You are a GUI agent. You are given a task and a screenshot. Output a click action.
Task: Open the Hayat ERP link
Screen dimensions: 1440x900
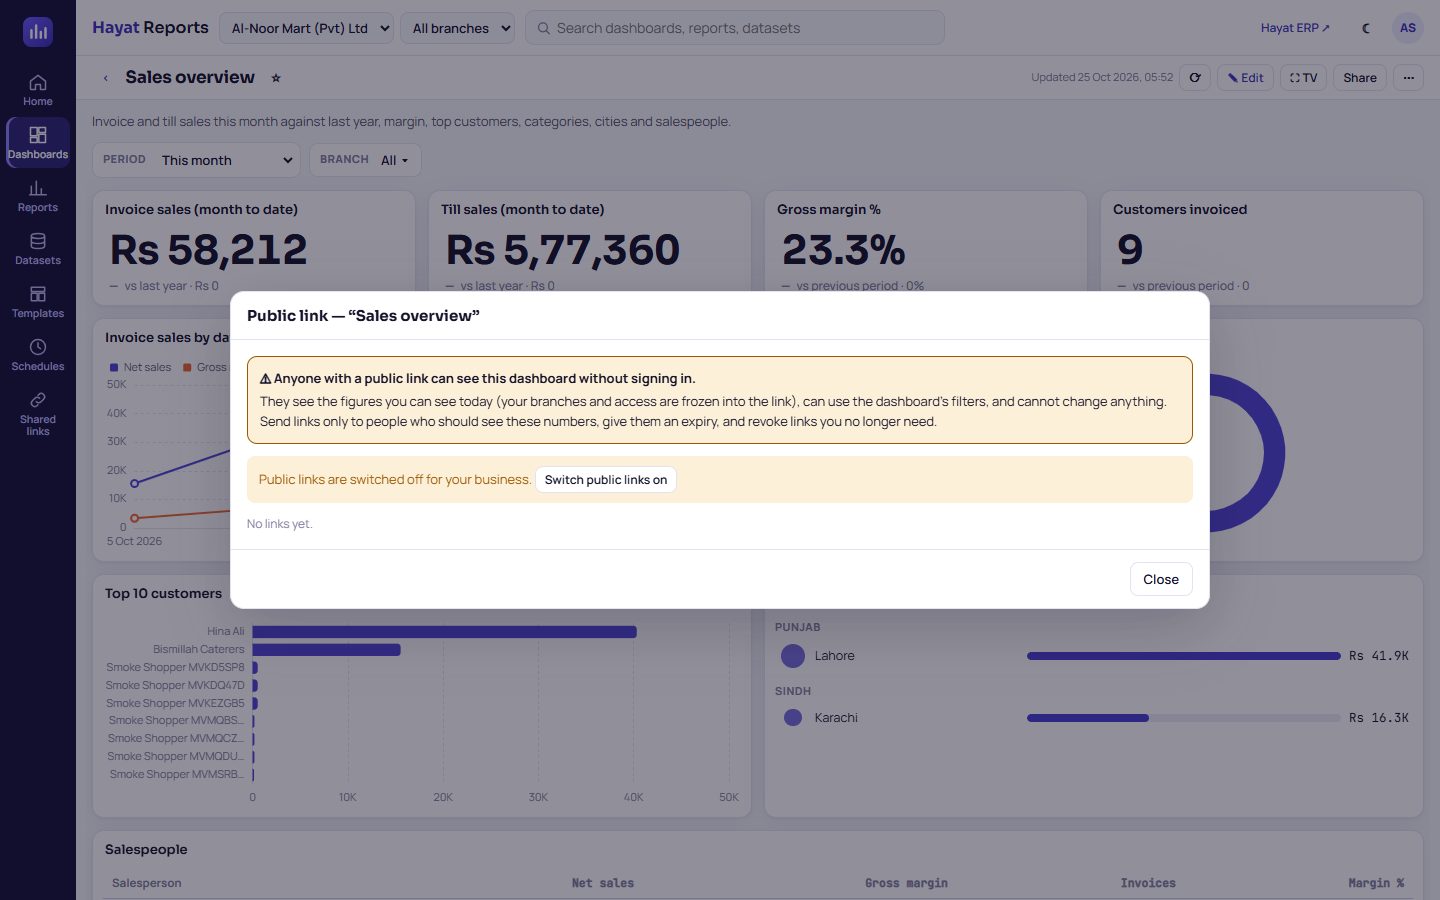[1295, 28]
